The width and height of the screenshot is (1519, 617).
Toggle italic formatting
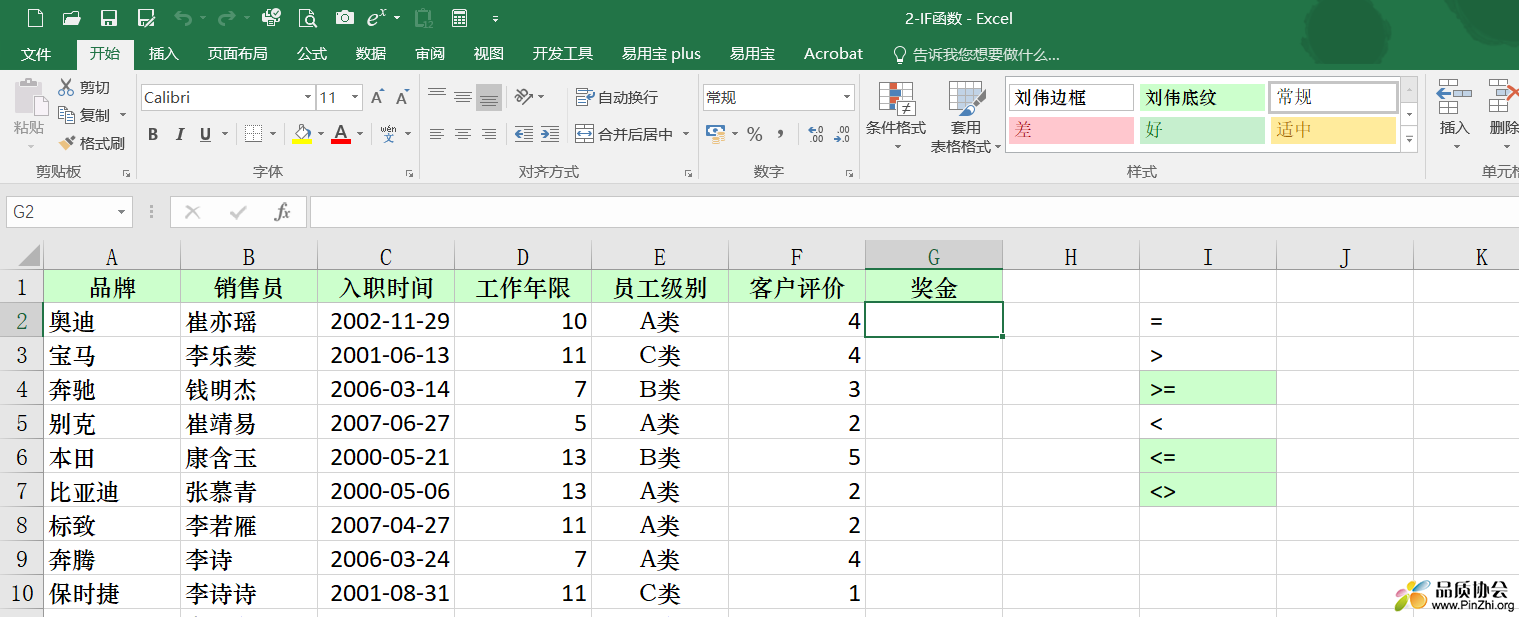tap(180, 134)
